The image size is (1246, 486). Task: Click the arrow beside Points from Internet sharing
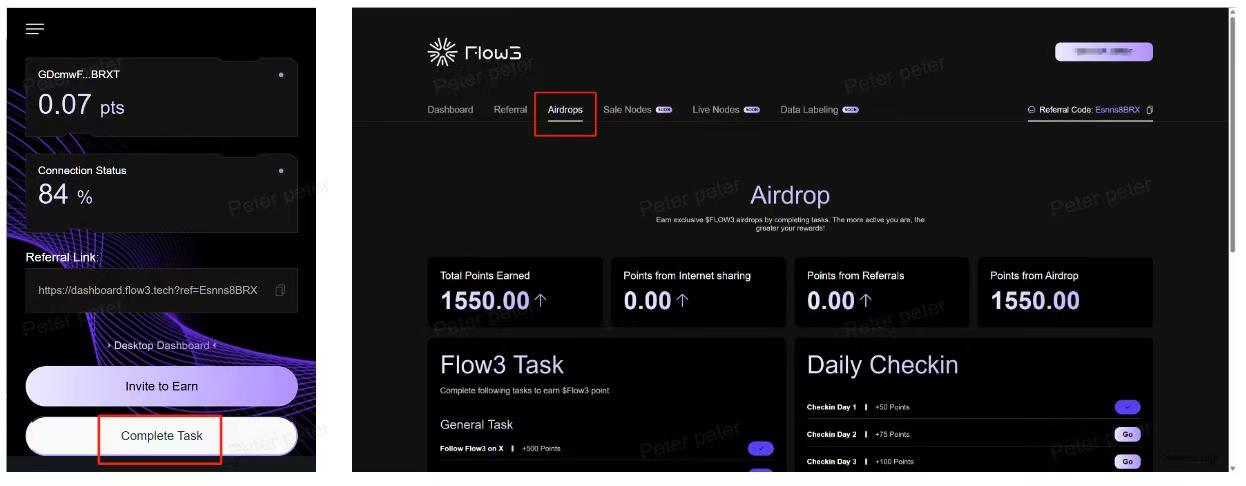683,301
